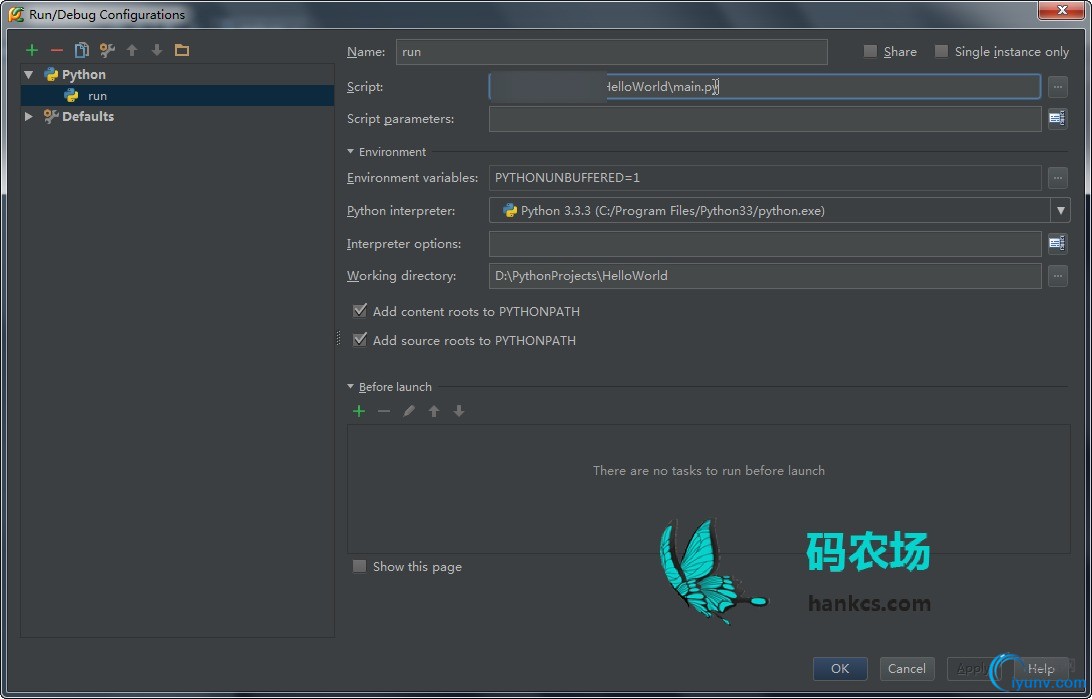
Task: Add a new run configuration
Action: coord(31,50)
